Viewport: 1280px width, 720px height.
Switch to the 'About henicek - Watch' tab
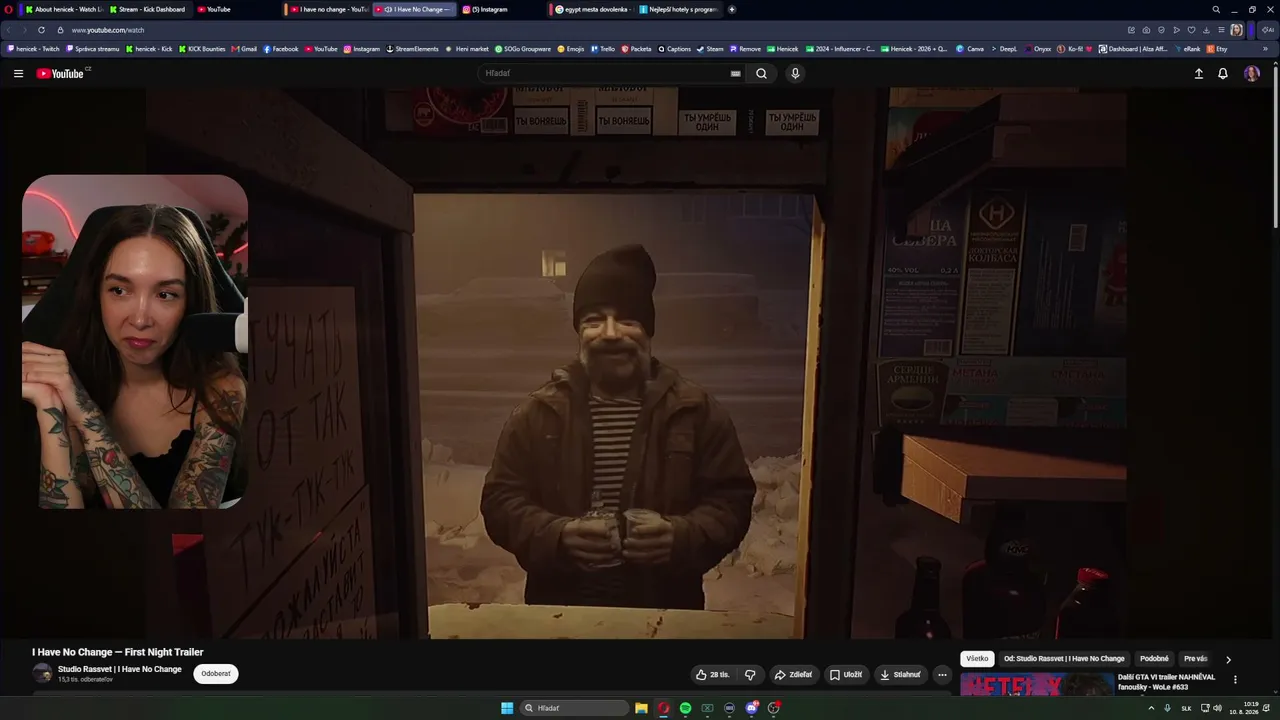pos(63,9)
